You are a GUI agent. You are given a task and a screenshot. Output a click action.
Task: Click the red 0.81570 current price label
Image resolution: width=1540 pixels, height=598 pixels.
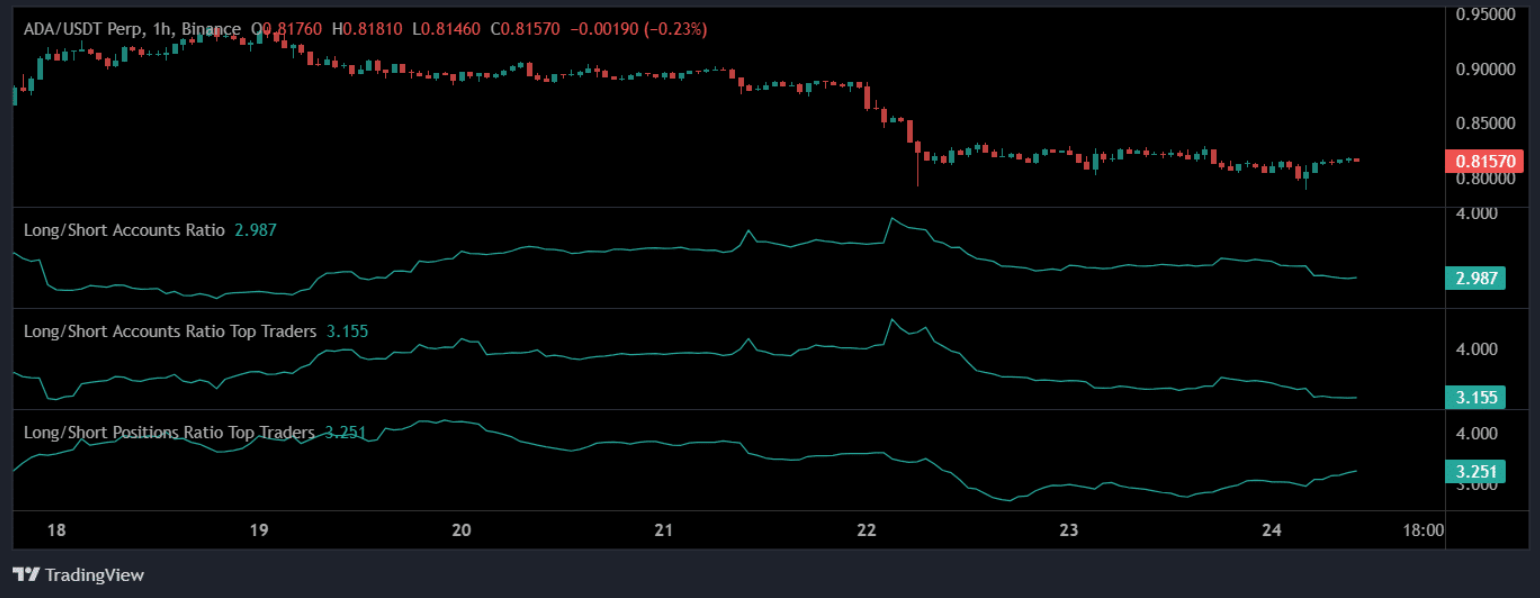pos(1486,161)
